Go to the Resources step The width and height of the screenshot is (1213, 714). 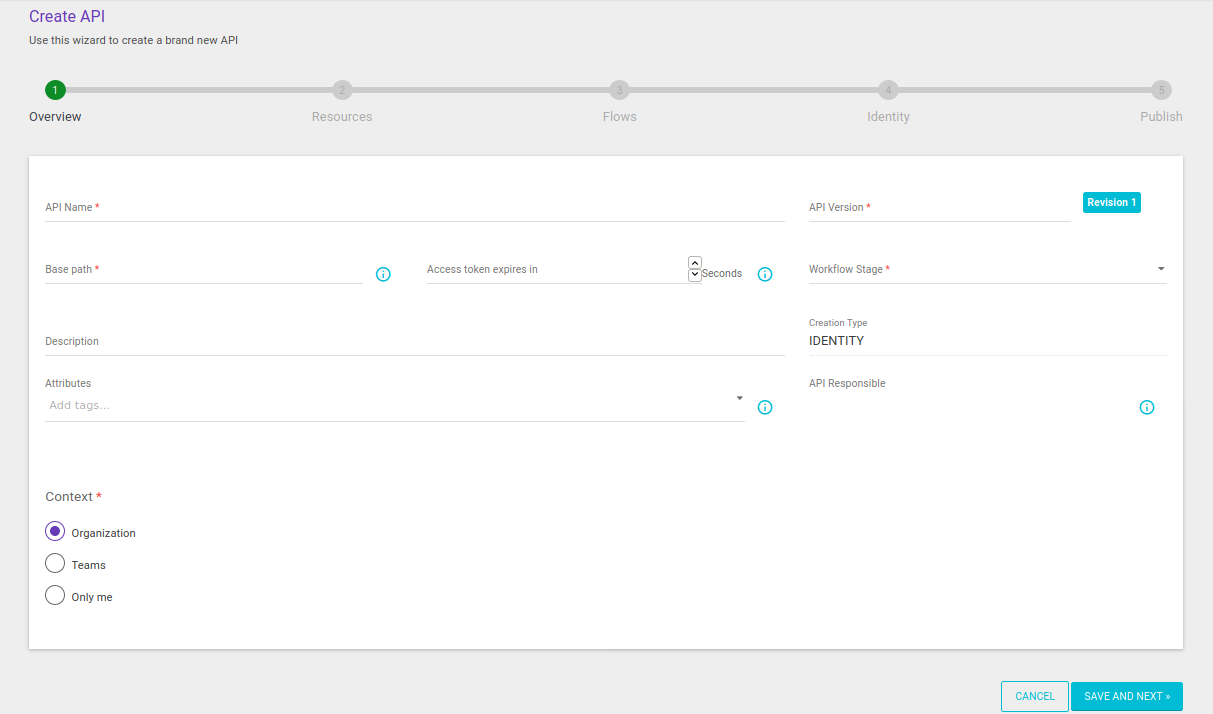342,89
